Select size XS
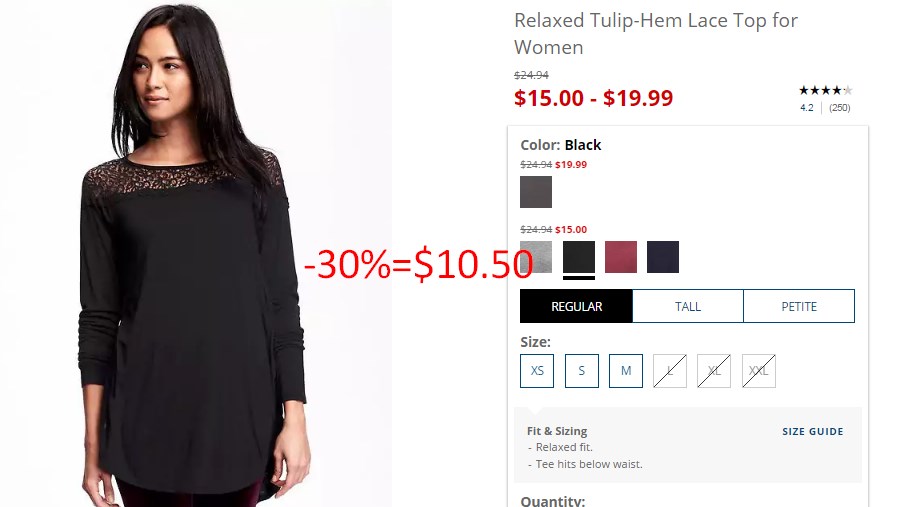Image resolution: width=900 pixels, height=507 pixels. [x=537, y=371]
